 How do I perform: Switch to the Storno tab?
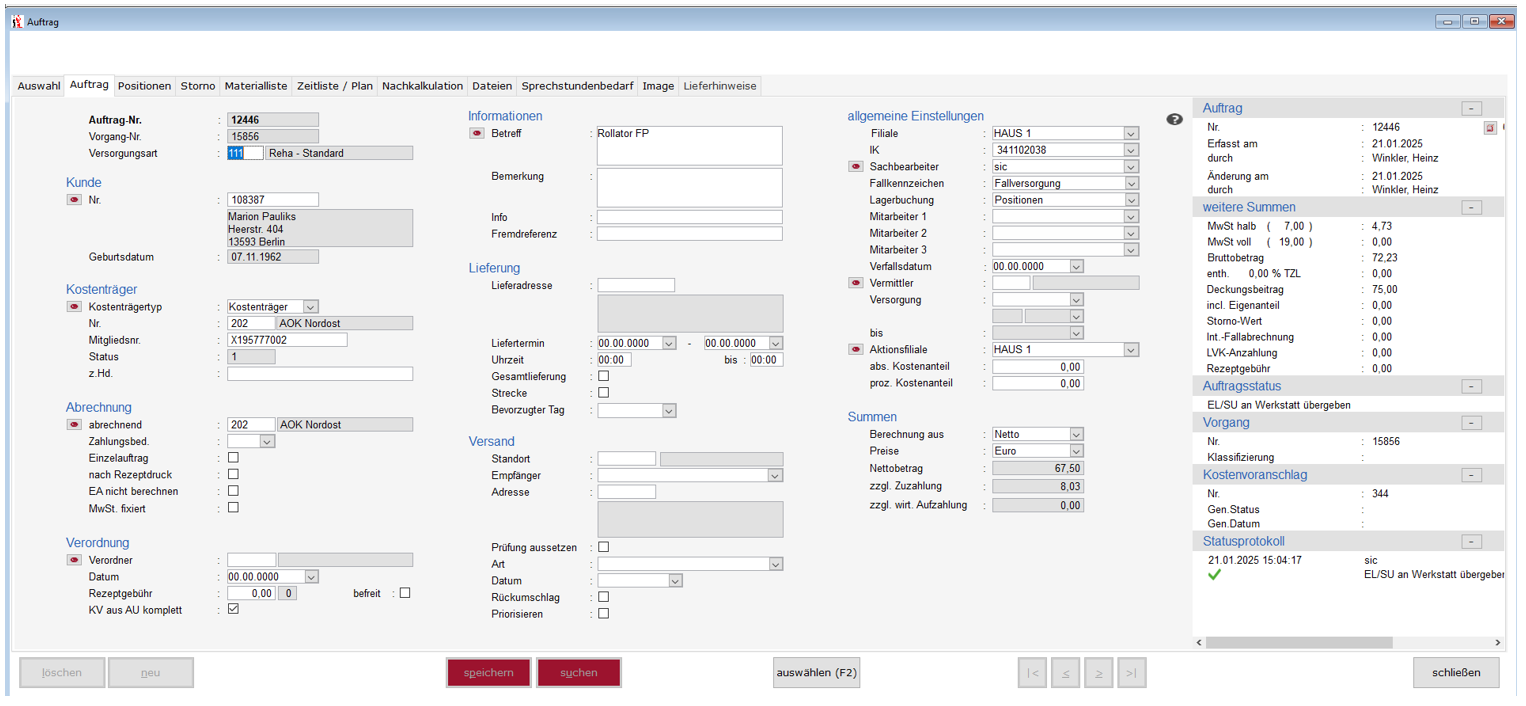click(198, 86)
